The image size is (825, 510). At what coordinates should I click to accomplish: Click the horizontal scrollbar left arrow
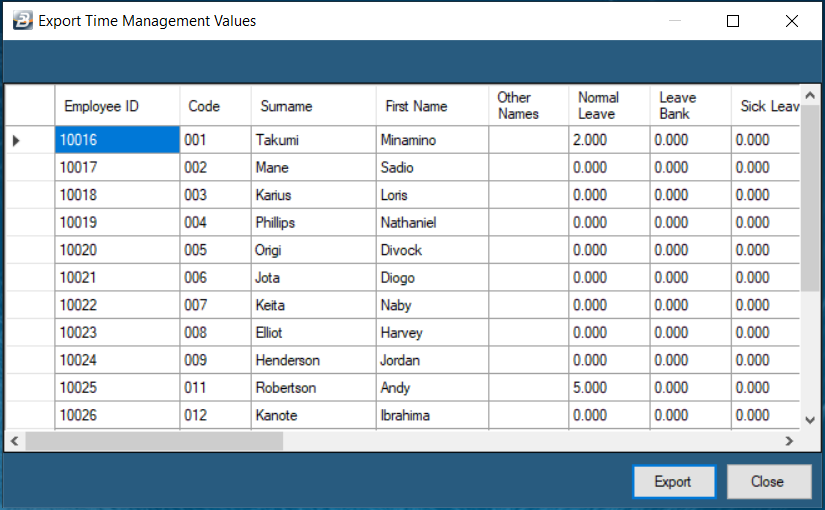tap(14, 441)
